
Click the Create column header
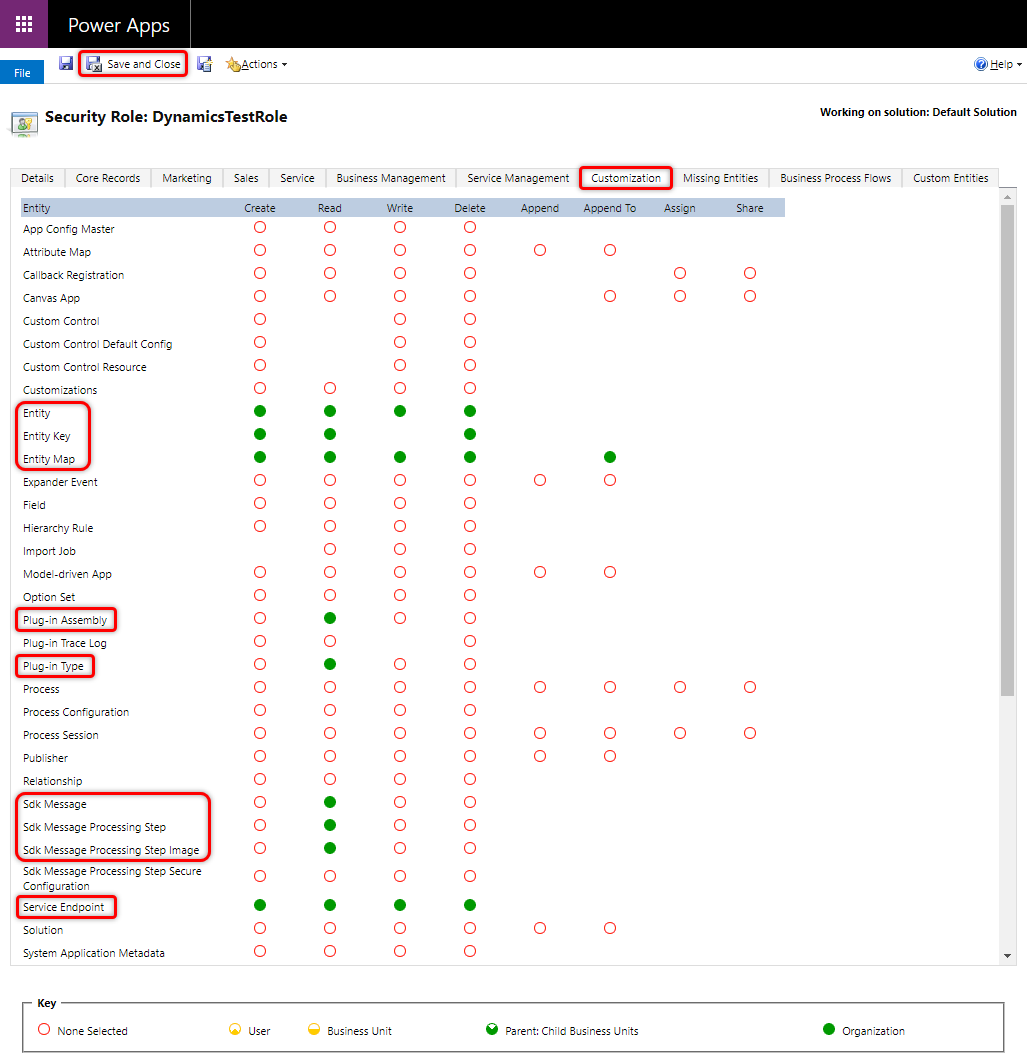(260, 208)
